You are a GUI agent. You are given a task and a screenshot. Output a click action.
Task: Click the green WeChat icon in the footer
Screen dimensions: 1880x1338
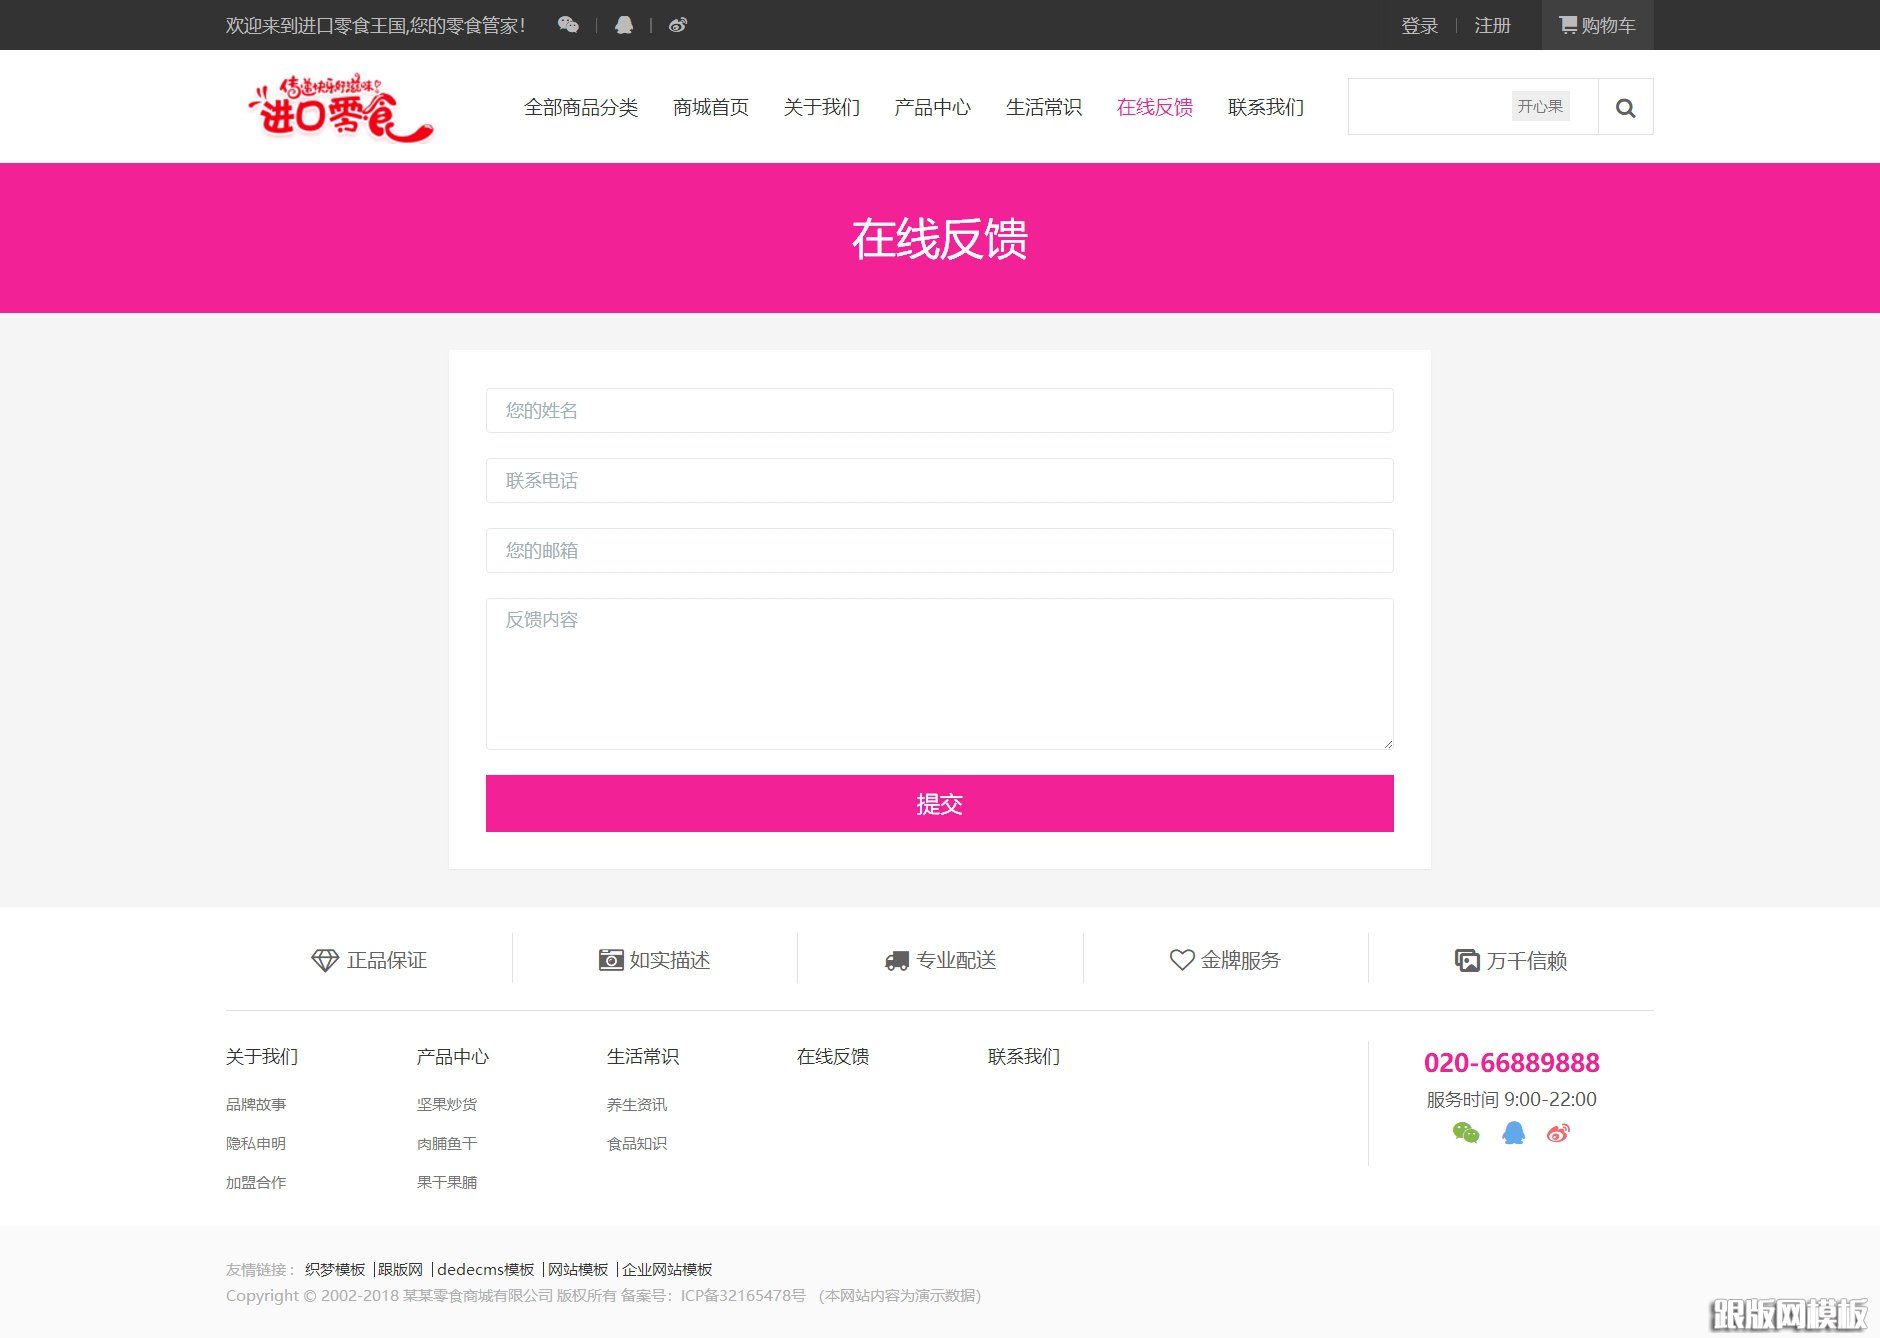(x=1465, y=1133)
